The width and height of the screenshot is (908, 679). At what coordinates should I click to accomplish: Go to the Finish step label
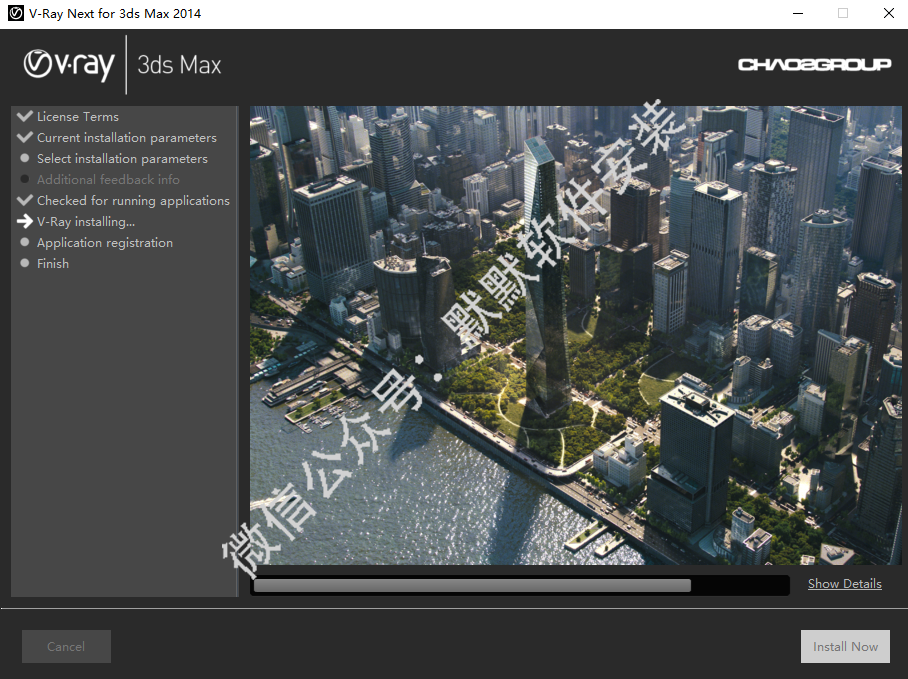tap(53, 264)
